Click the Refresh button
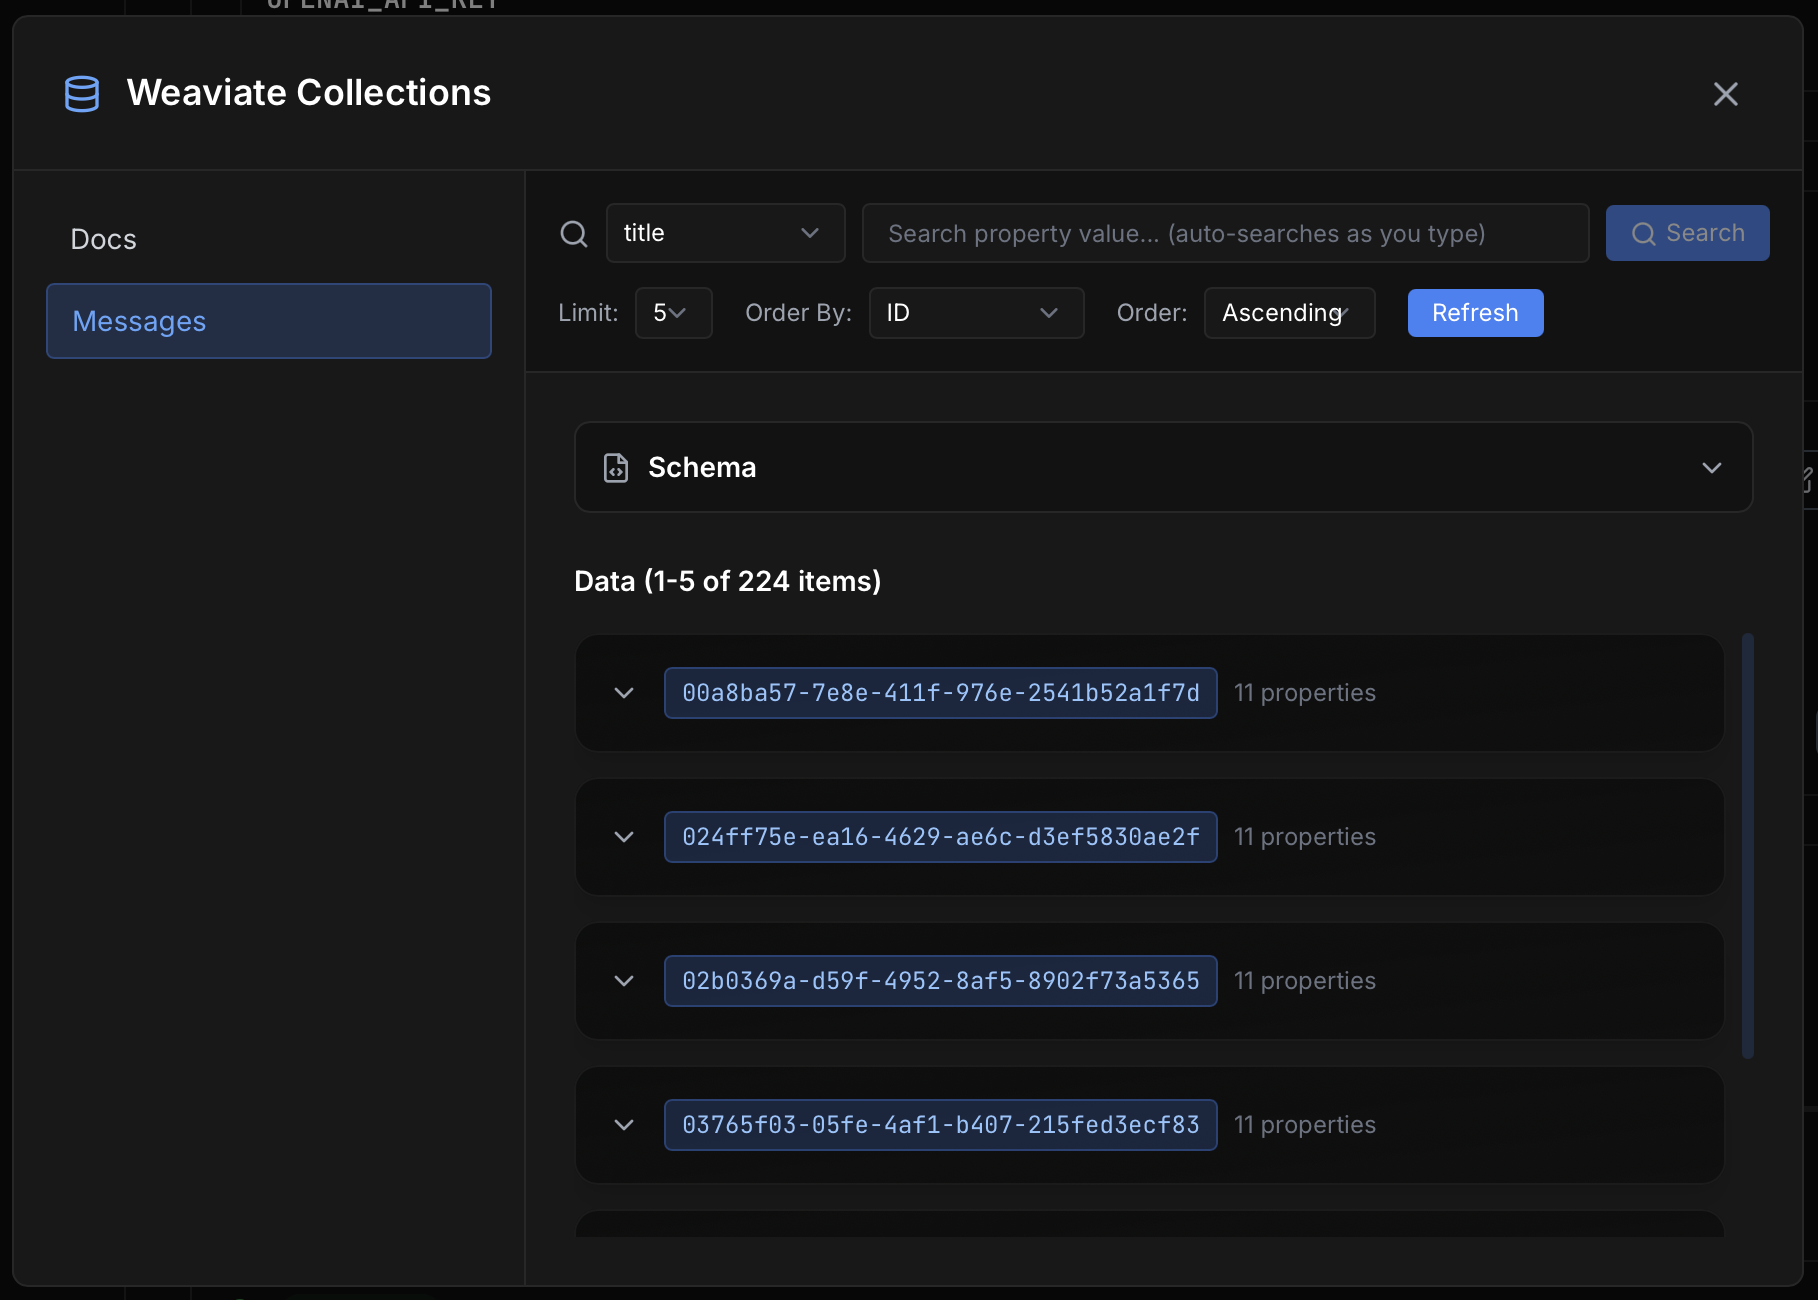The image size is (1818, 1300). (x=1474, y=314)
